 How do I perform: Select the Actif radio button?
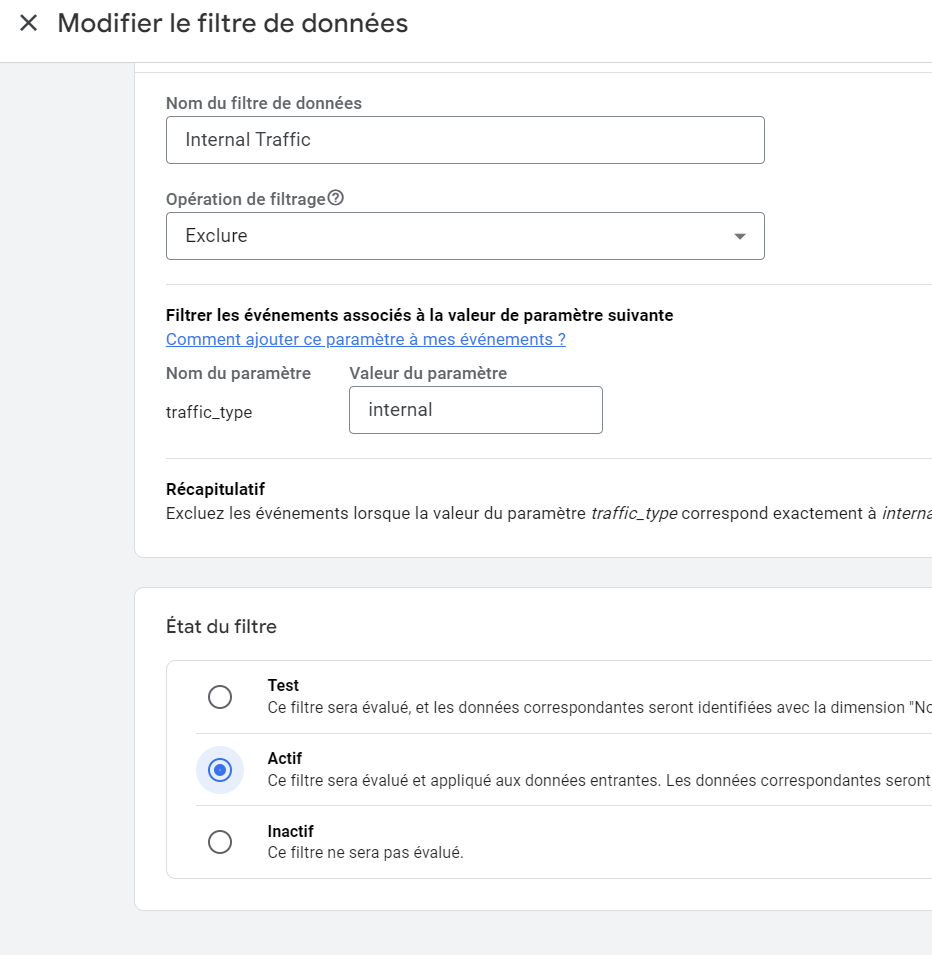click(220, 770)
